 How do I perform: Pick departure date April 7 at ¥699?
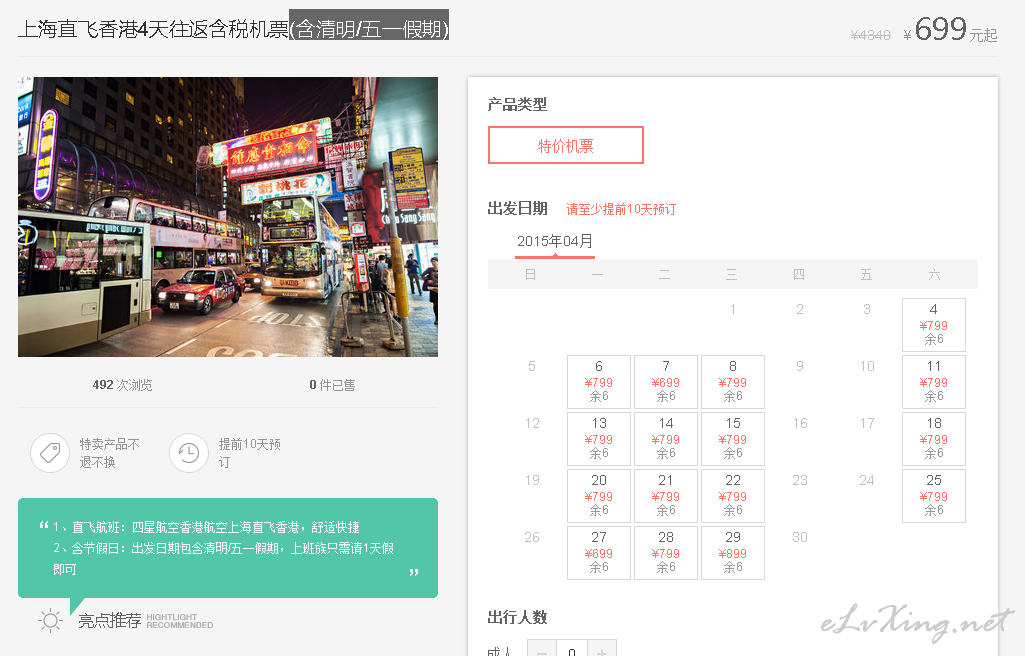(x=665, y=382)
